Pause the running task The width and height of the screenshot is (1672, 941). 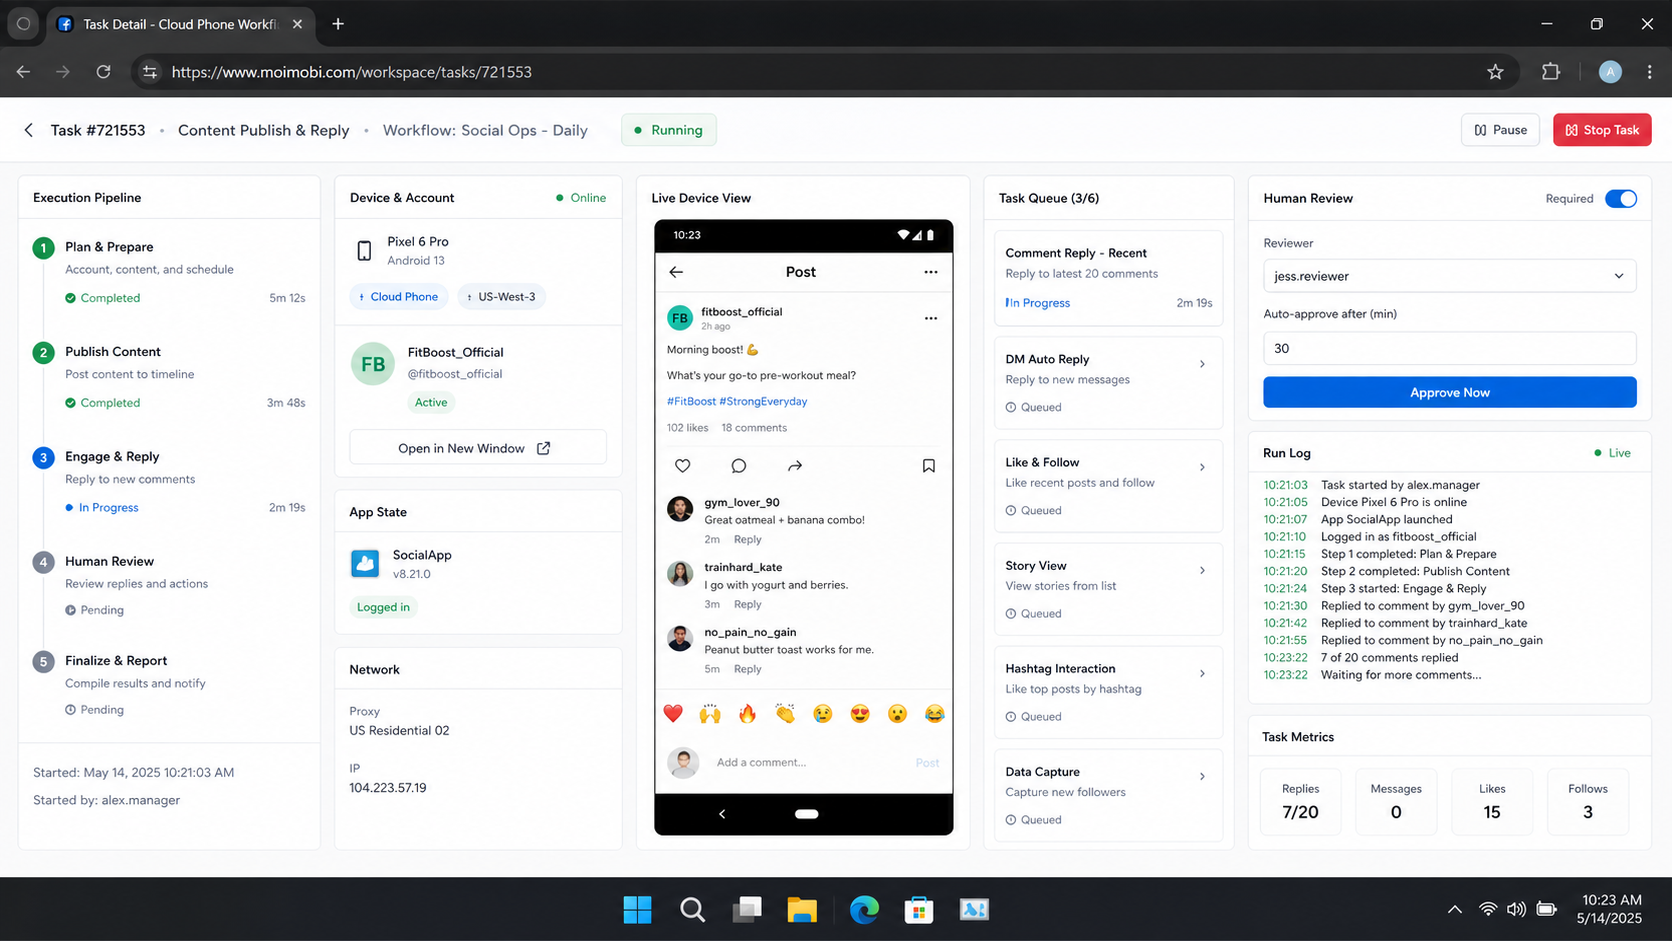1500,130
